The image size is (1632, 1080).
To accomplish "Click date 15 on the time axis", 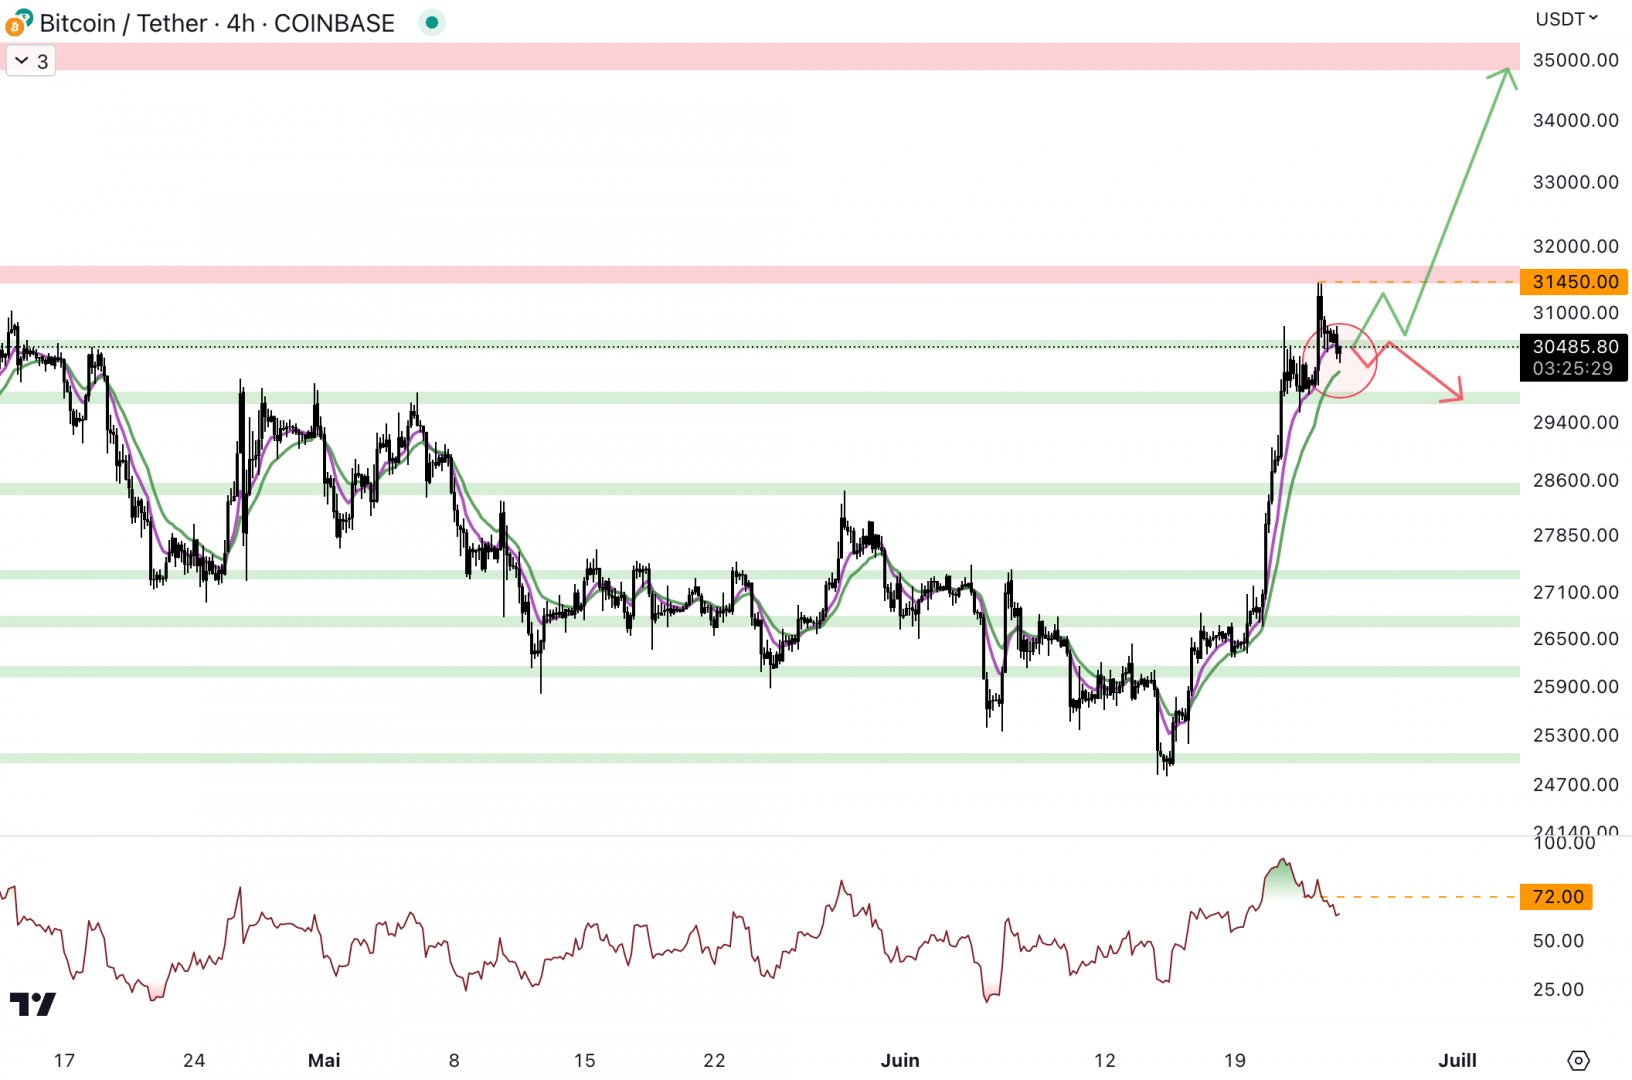I will click(584, 1060).
